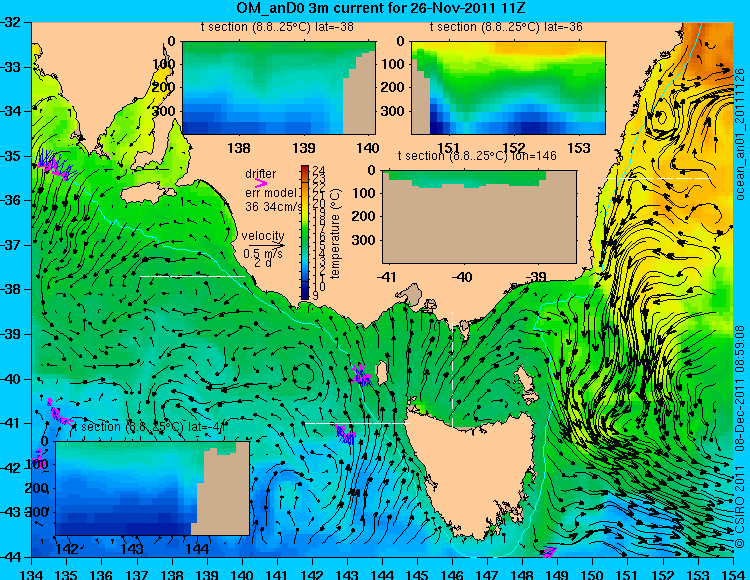Open the 't section lat=-36' inset plot
The width and height of the screenshot is (750, 580).
click(508, 88)
